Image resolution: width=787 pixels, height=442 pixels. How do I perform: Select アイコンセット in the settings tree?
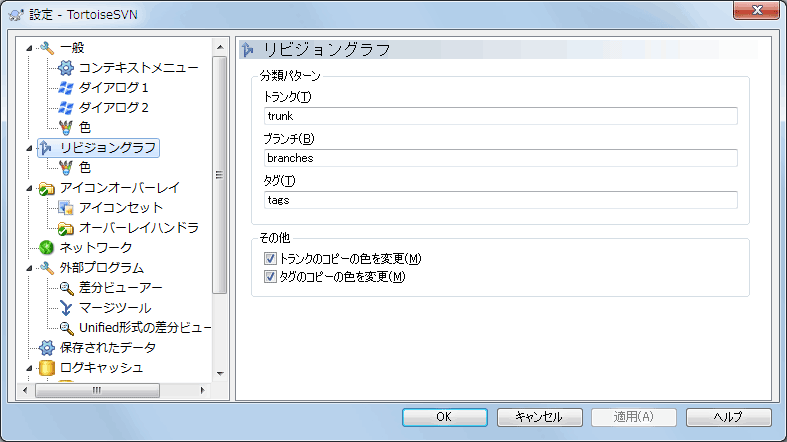[121, 208]
